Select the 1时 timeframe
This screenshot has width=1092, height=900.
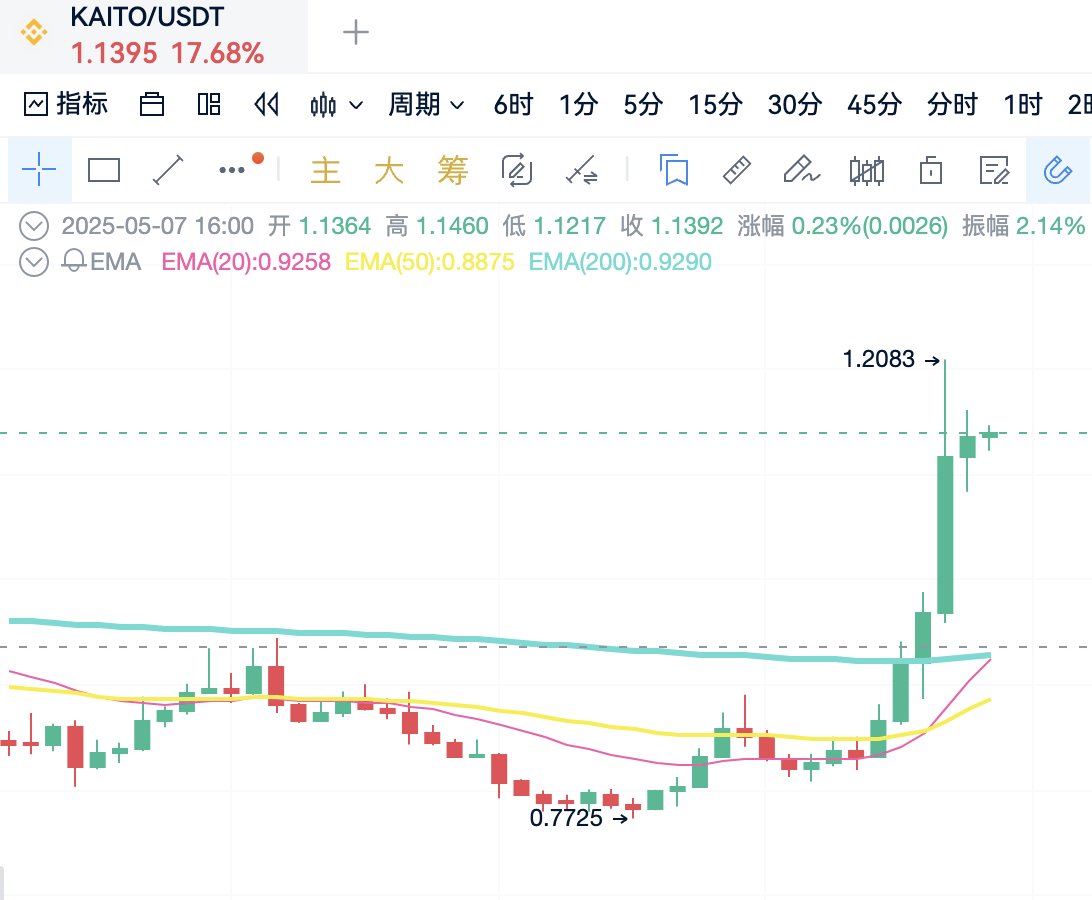[1023, 104]
